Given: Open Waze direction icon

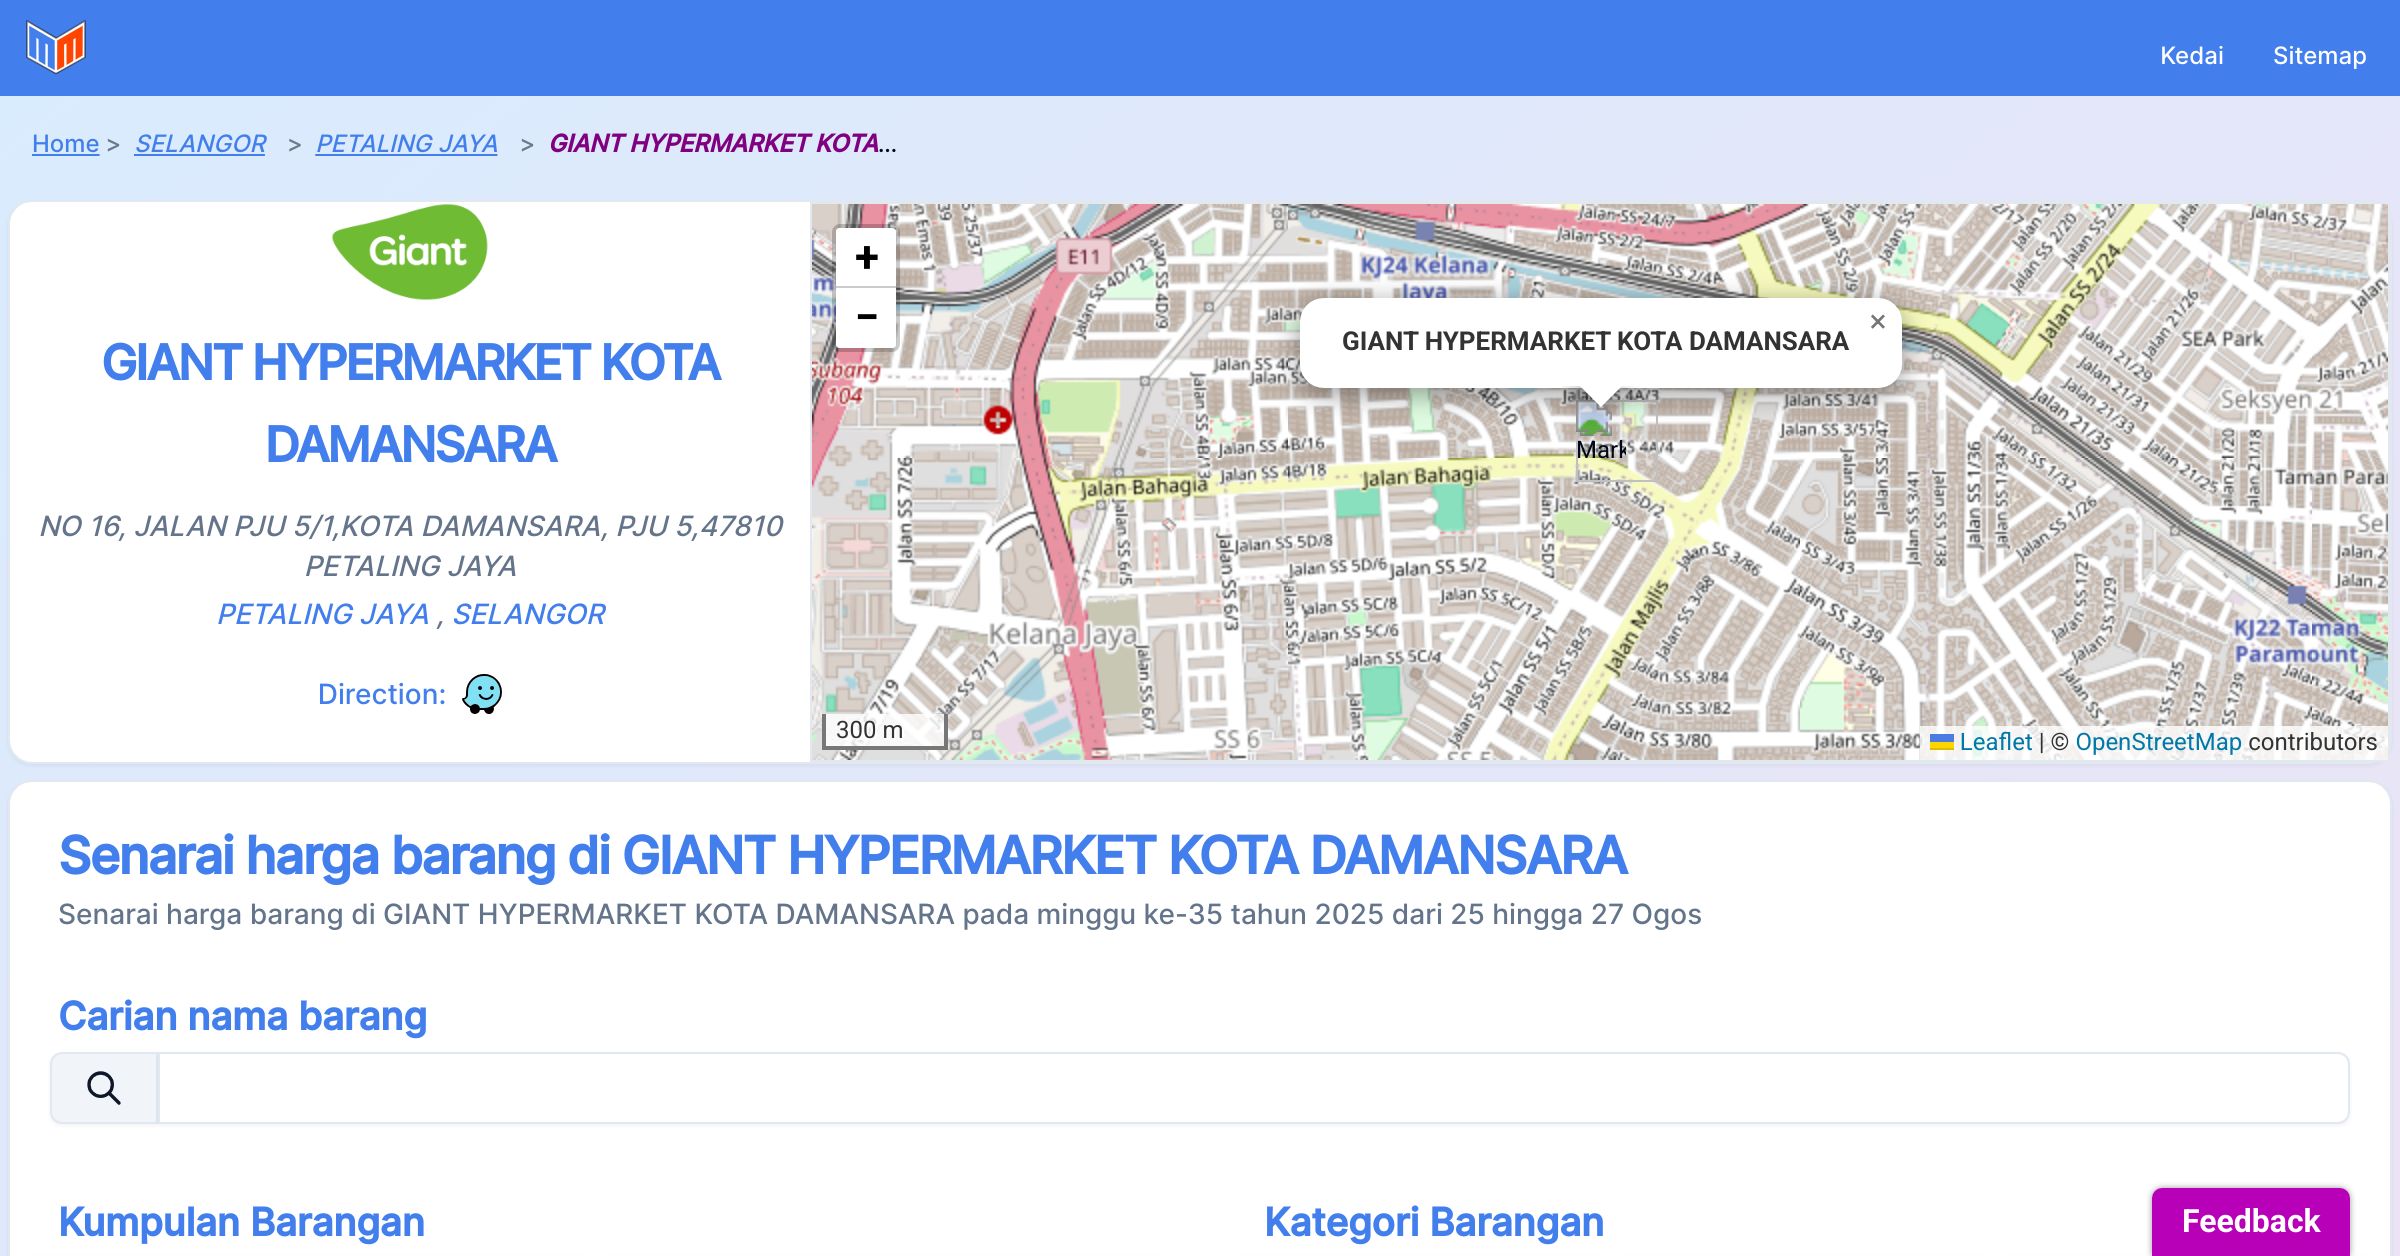Looking at the screenshot, I should point(482,694).
